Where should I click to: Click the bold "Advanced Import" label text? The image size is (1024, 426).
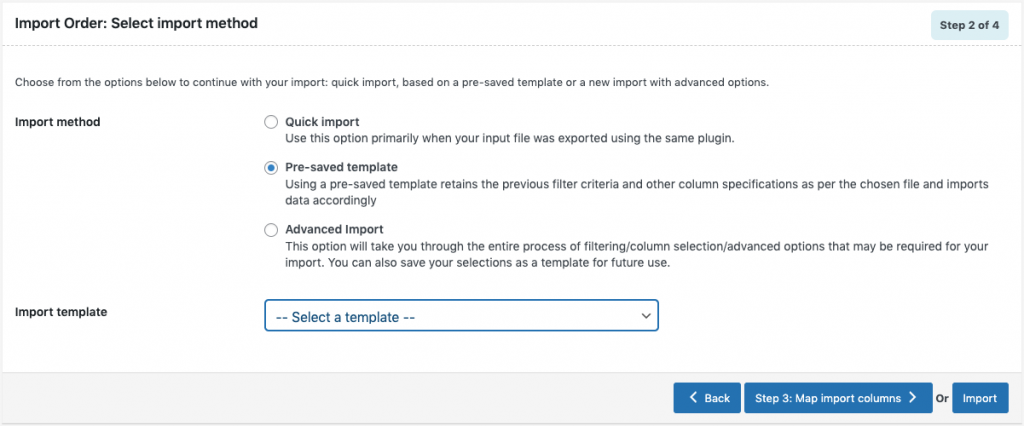334,229
